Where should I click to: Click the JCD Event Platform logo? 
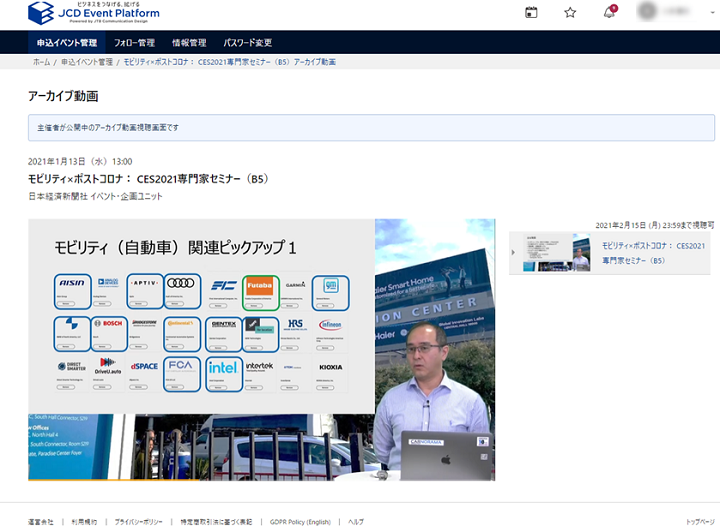click(94, 13)
